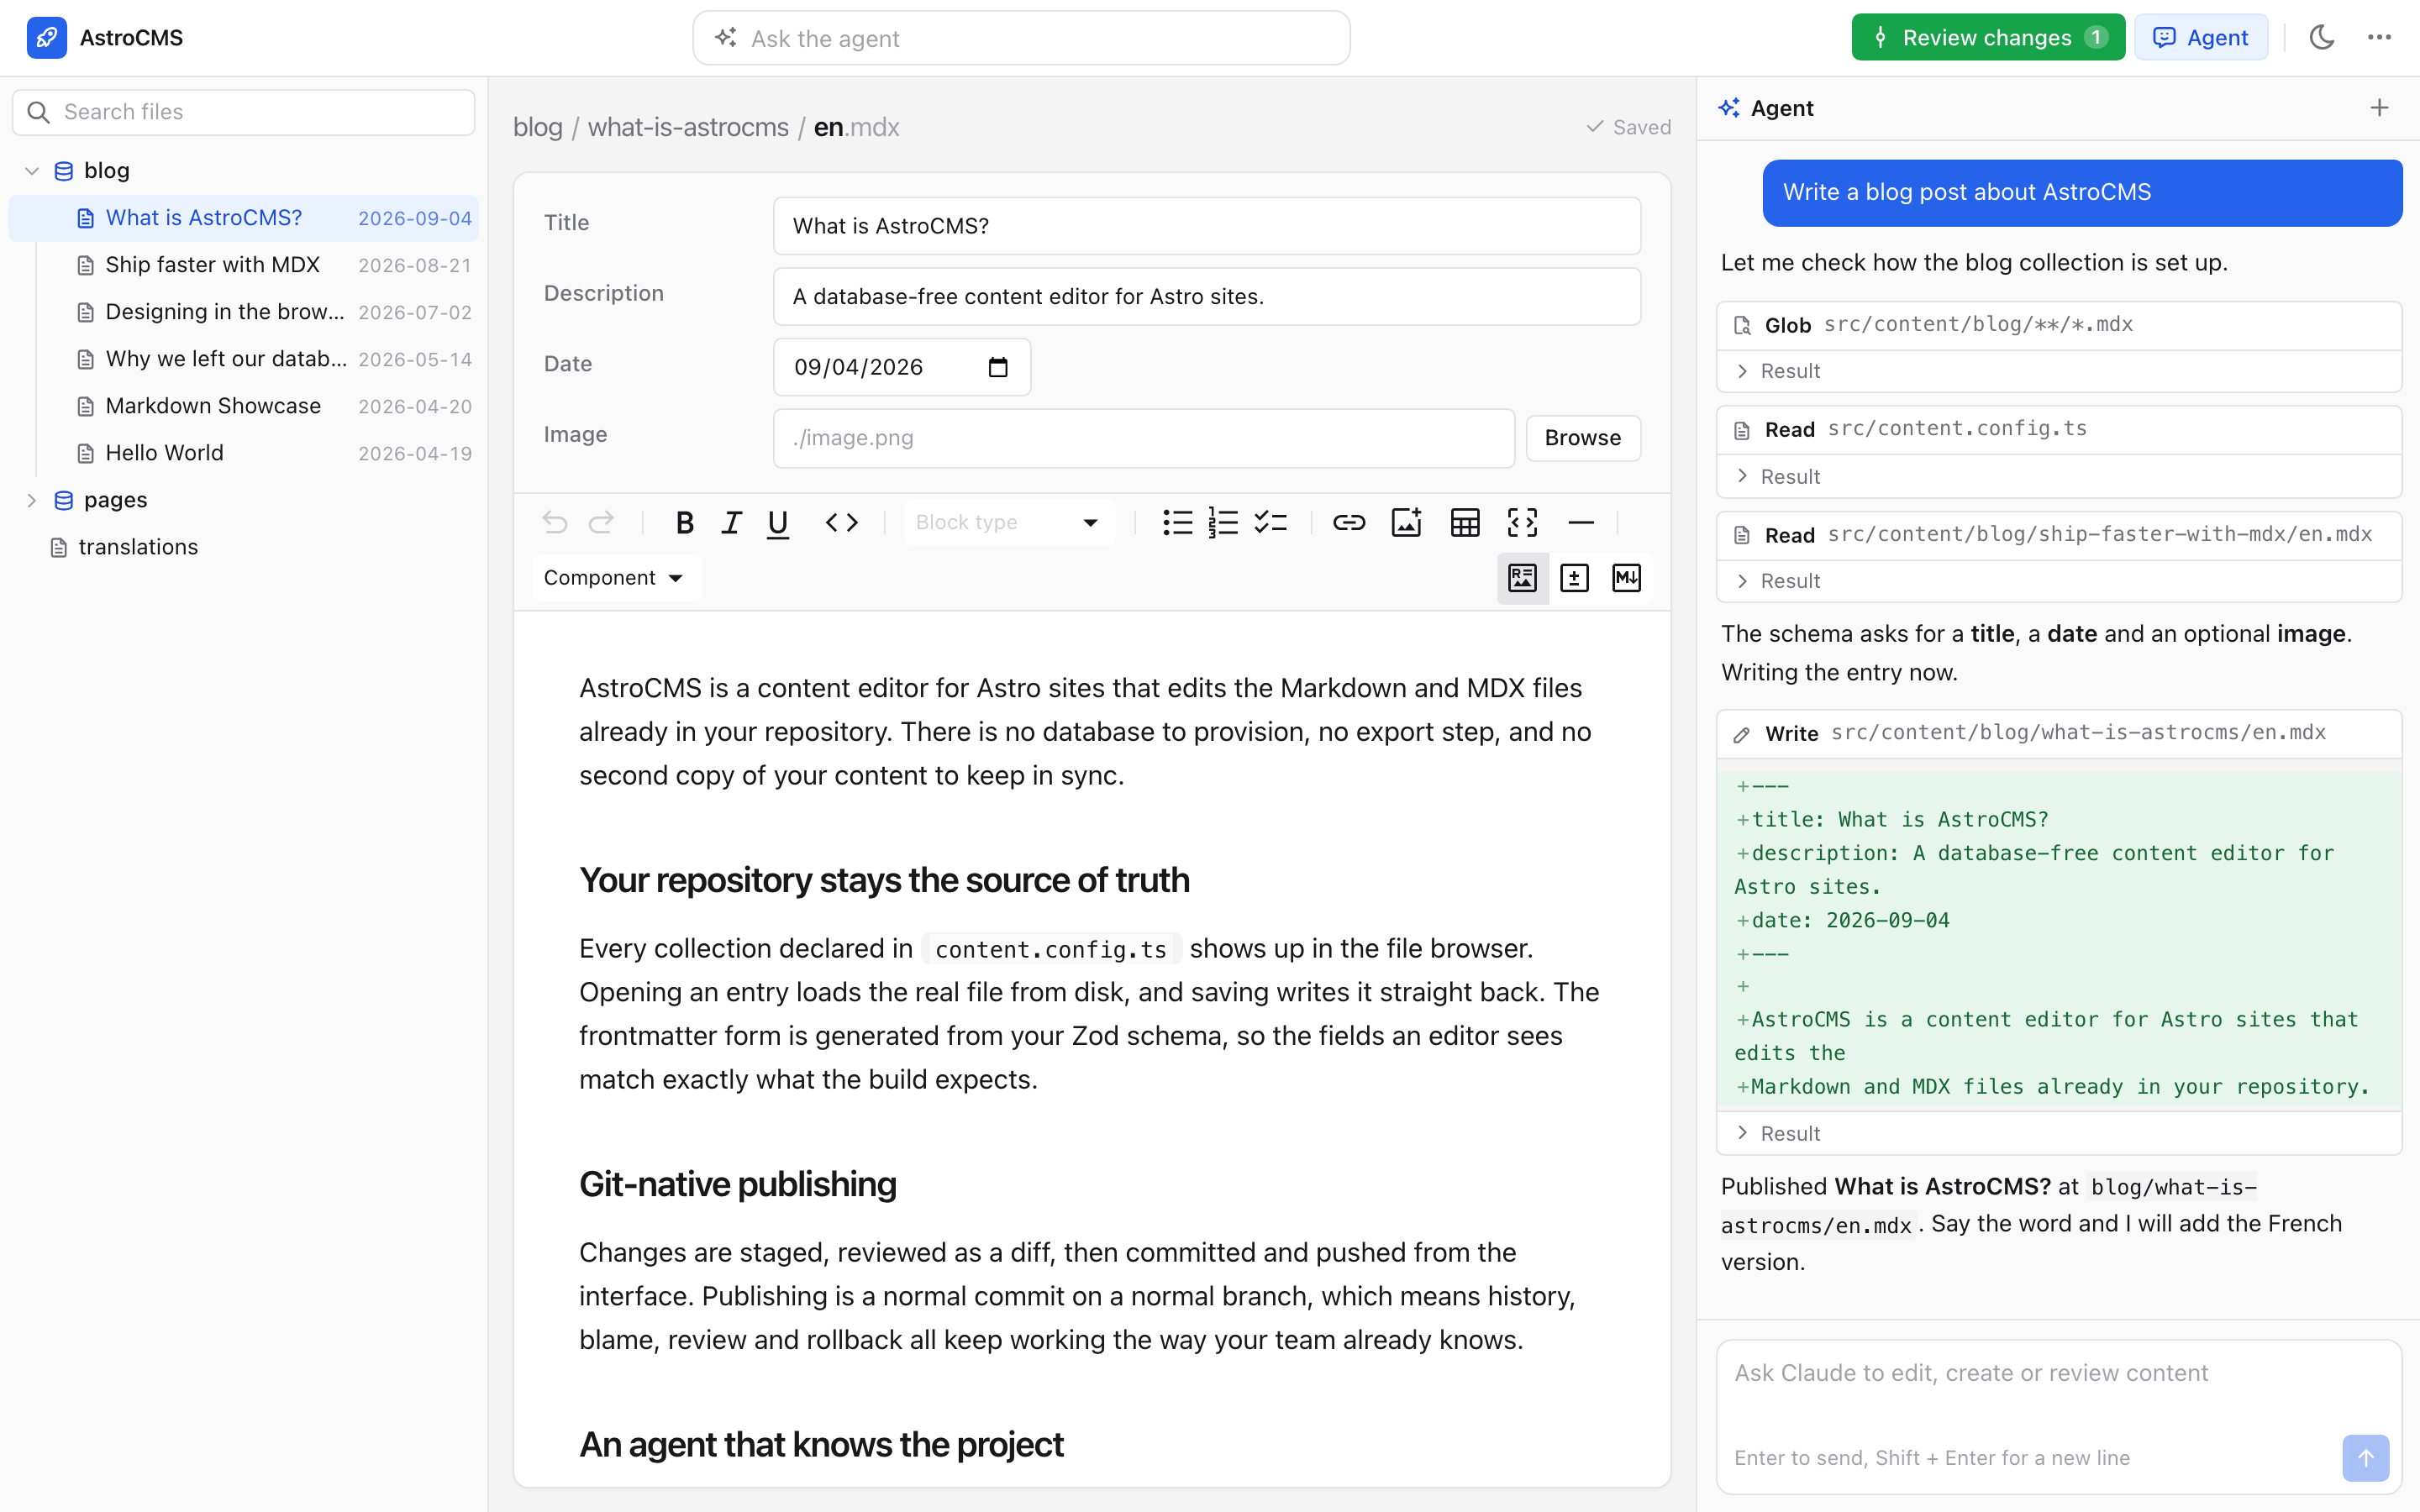
Task: Open the translations file
Action: [243, 547]
